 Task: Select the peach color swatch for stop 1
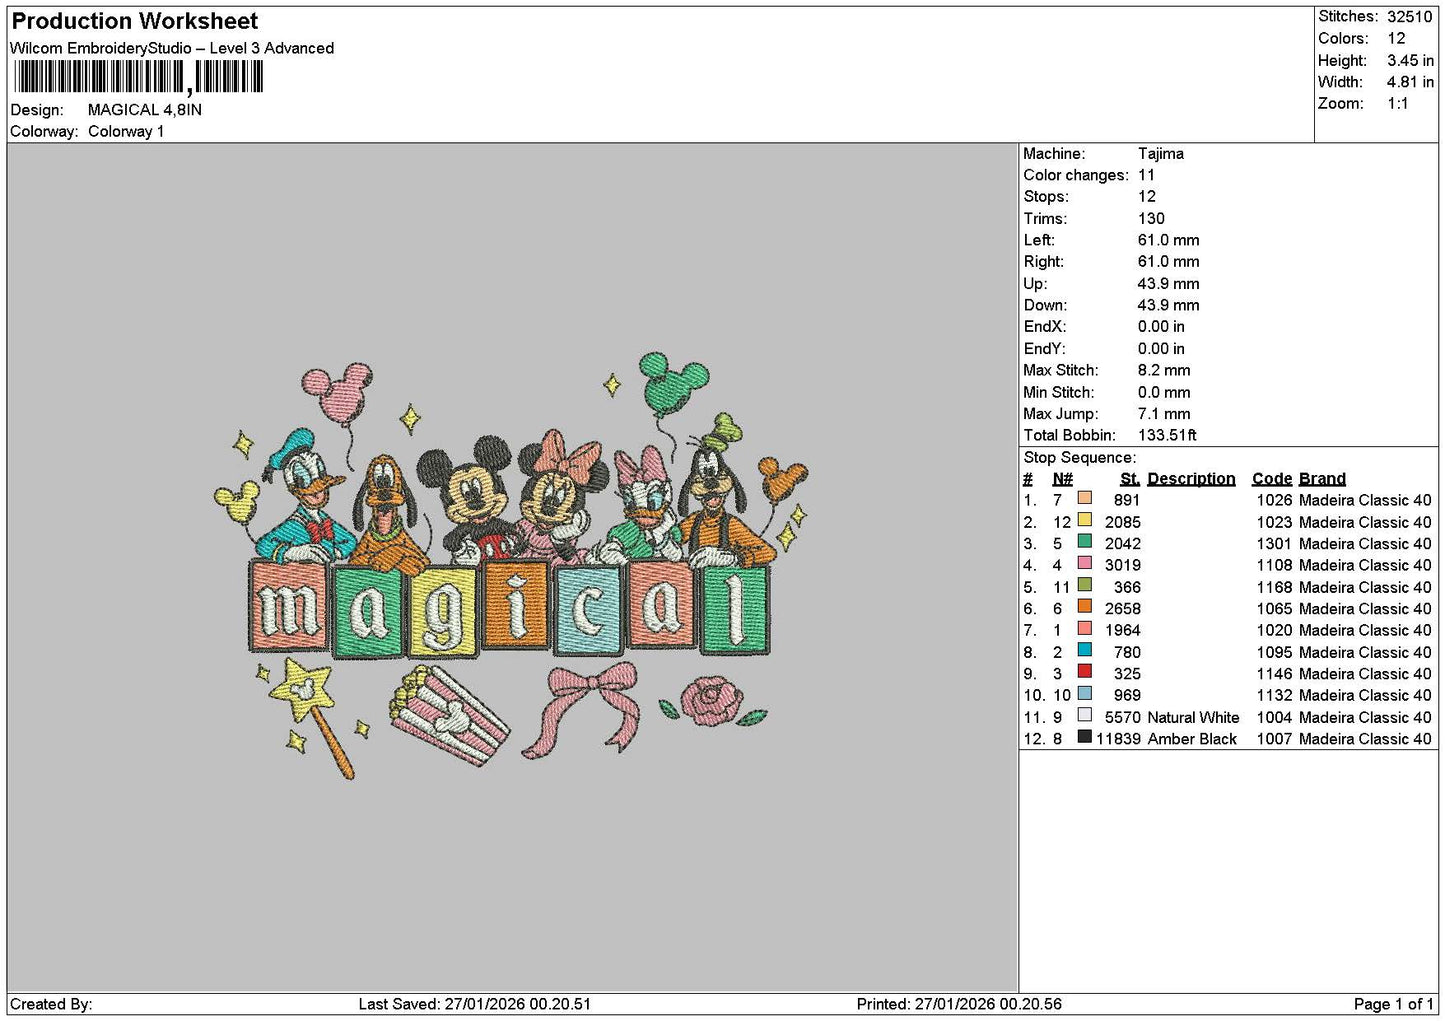(x=1085, y=498)
